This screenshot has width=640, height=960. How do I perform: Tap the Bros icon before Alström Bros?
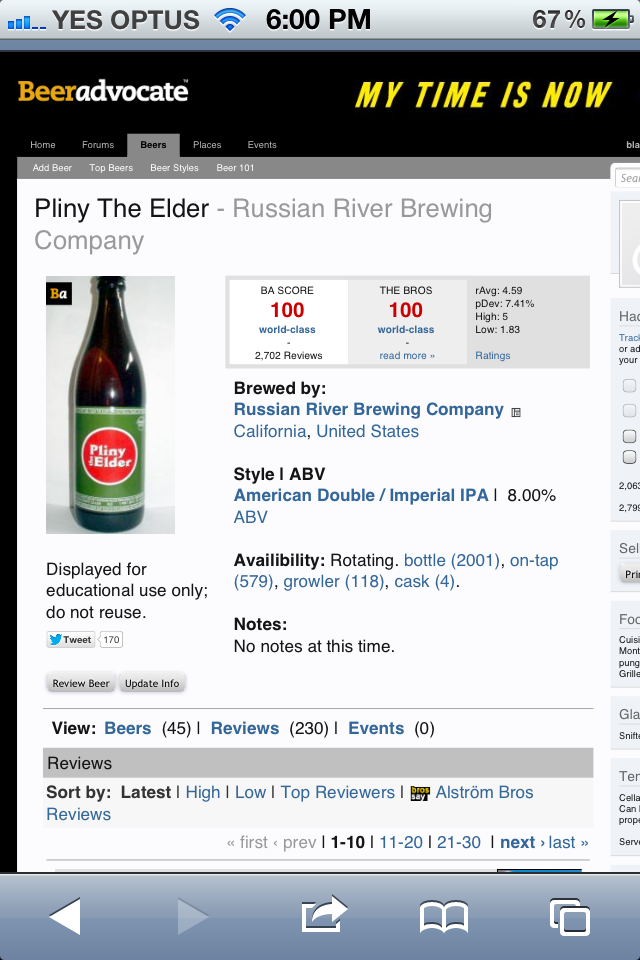click(420, 793)
